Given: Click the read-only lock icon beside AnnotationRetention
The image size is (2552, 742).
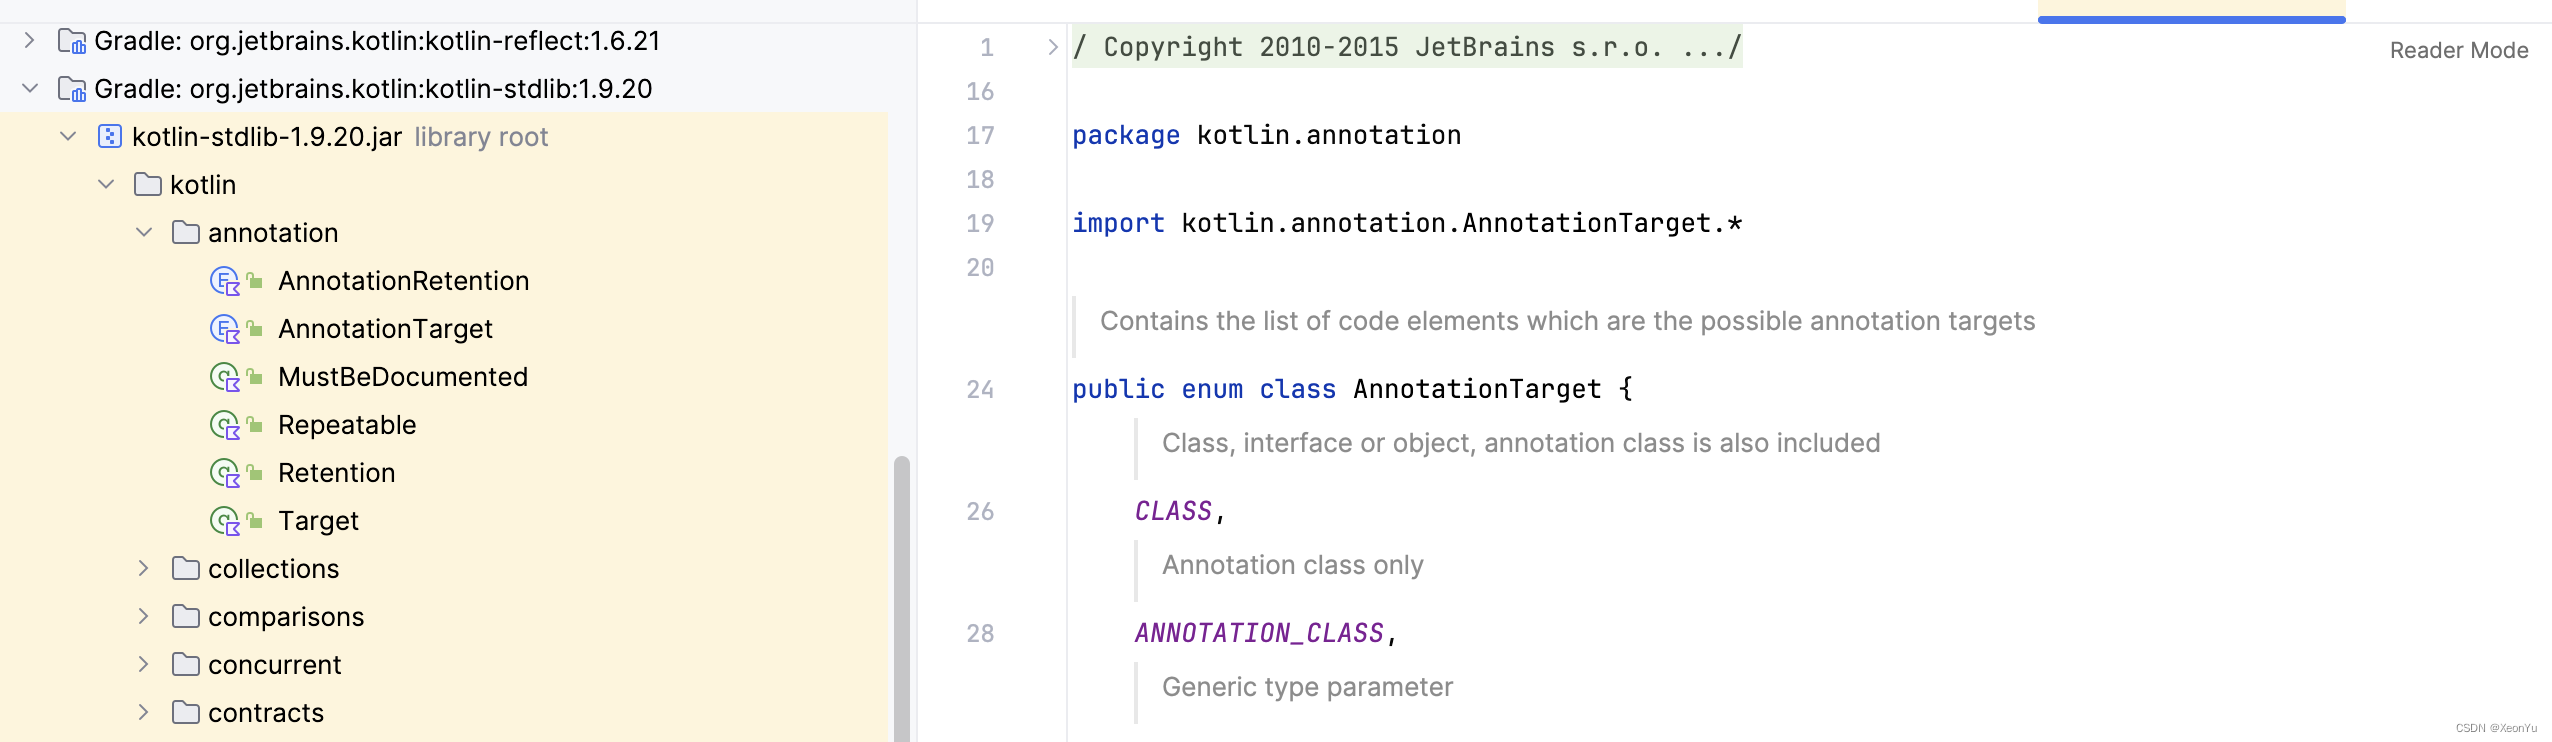Looking at the screenshot, I should (255, 281).
